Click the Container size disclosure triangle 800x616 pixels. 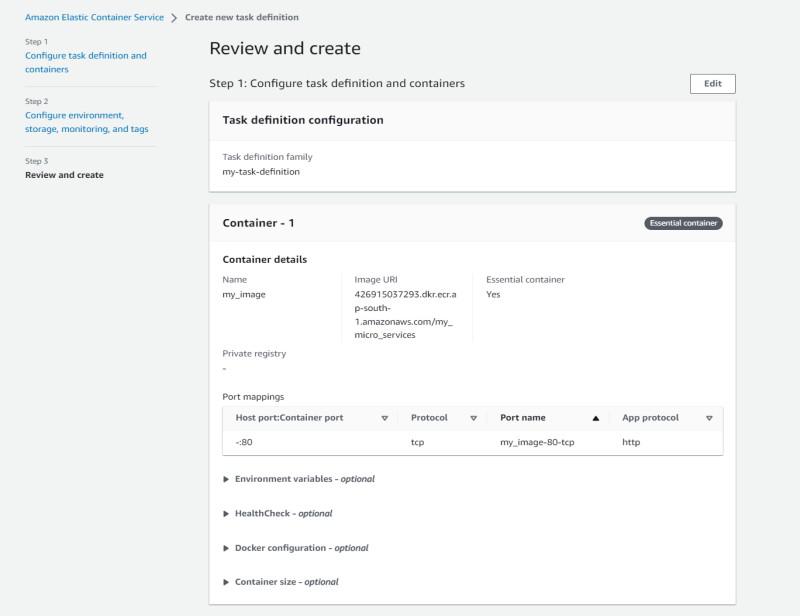tap(226, 582)
